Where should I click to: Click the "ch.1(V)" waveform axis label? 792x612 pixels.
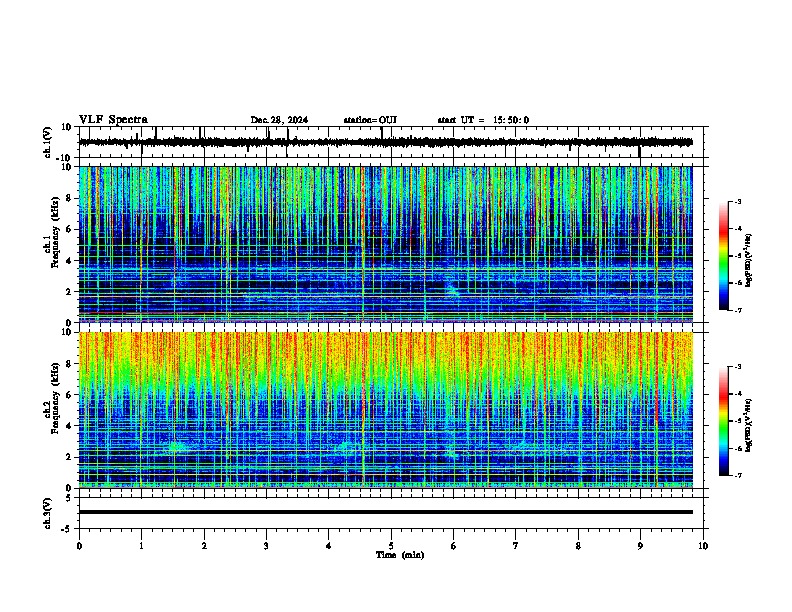coord(48,142)
